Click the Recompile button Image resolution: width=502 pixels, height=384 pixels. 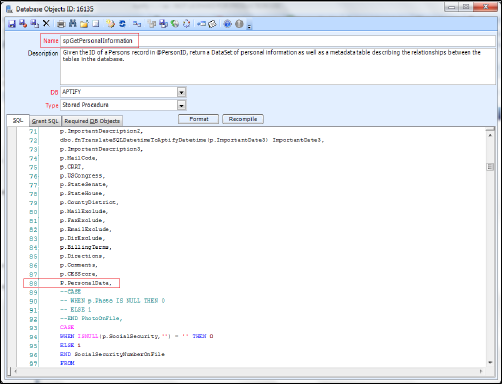[243, 119]
